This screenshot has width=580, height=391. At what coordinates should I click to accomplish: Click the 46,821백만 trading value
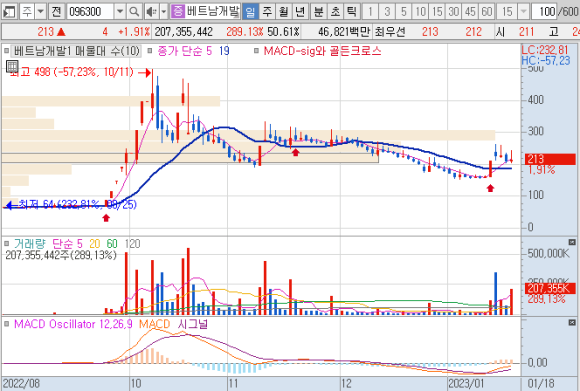344,32
